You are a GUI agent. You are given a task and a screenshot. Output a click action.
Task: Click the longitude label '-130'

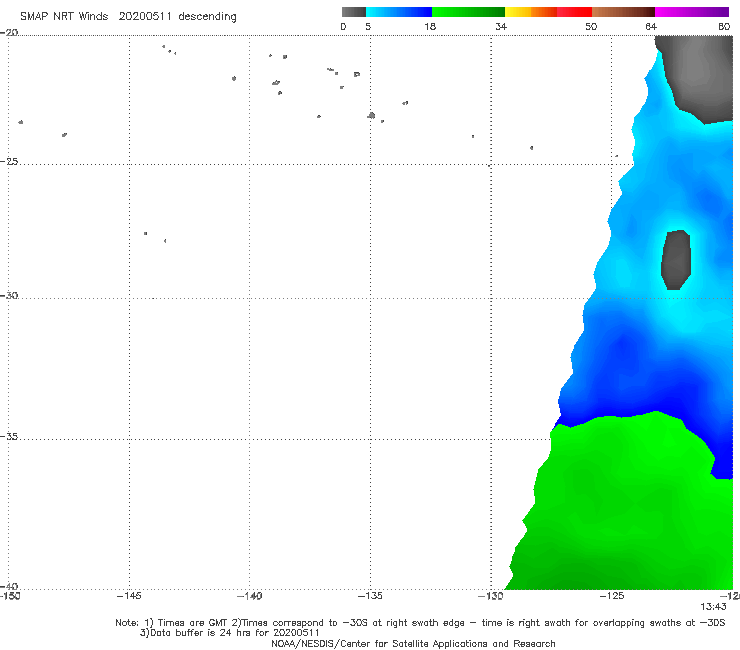tap(491, 596)
